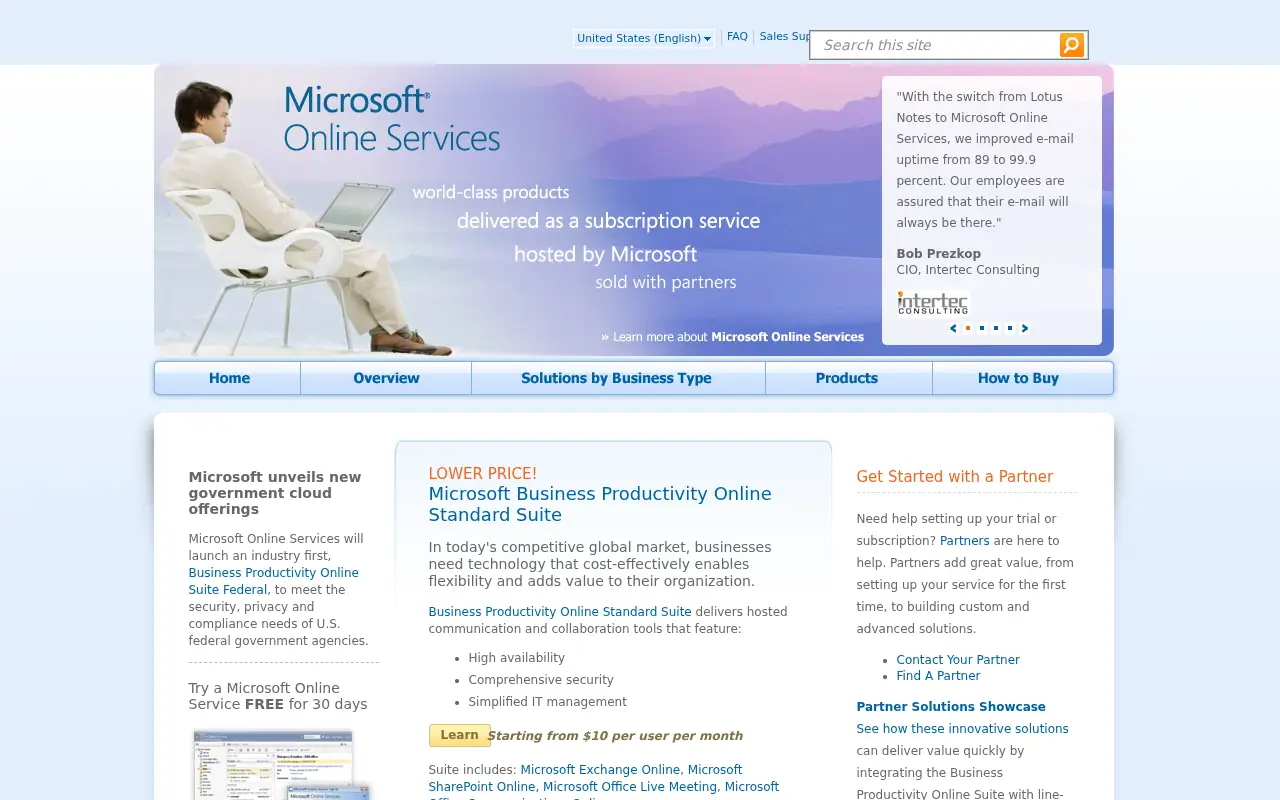Viewport: 1280px width, 800px height.
Task: Open the Sales Support link in the header
Action: pos(785,37)
